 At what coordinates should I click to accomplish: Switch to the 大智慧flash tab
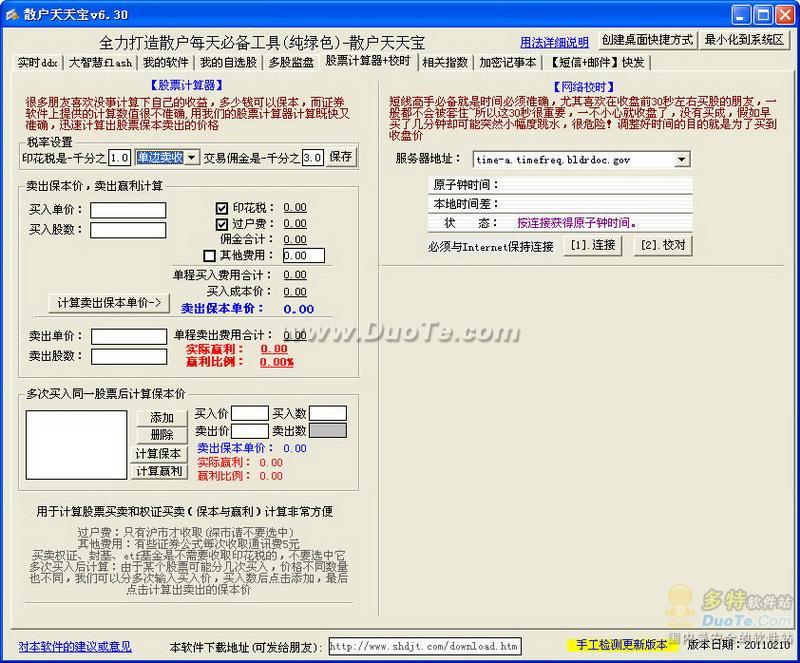click(101, 63)
